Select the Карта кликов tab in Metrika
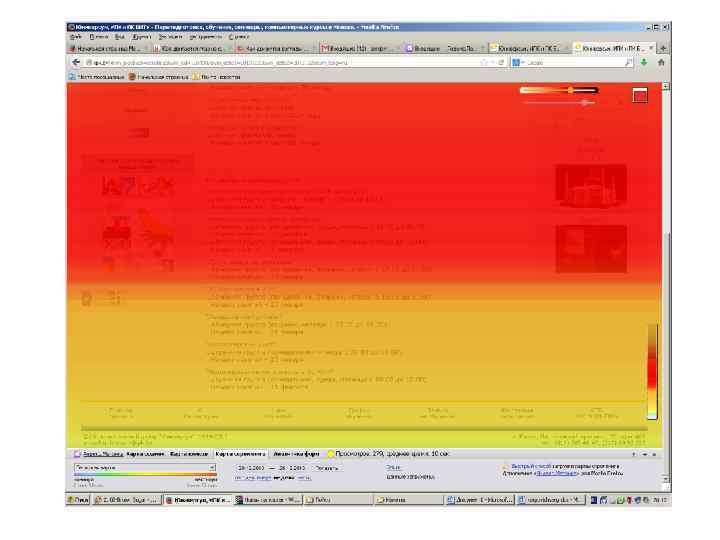 point(189,454)
